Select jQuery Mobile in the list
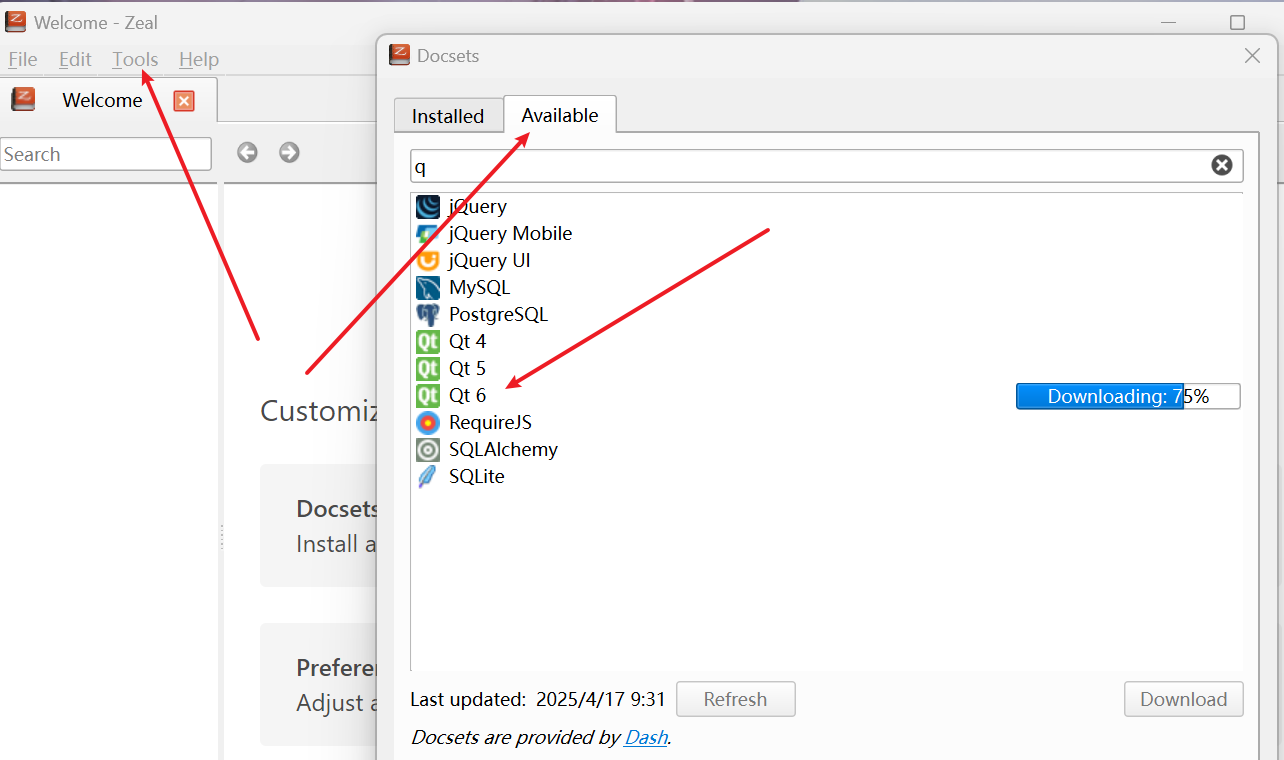 click(x=826, y=234)
